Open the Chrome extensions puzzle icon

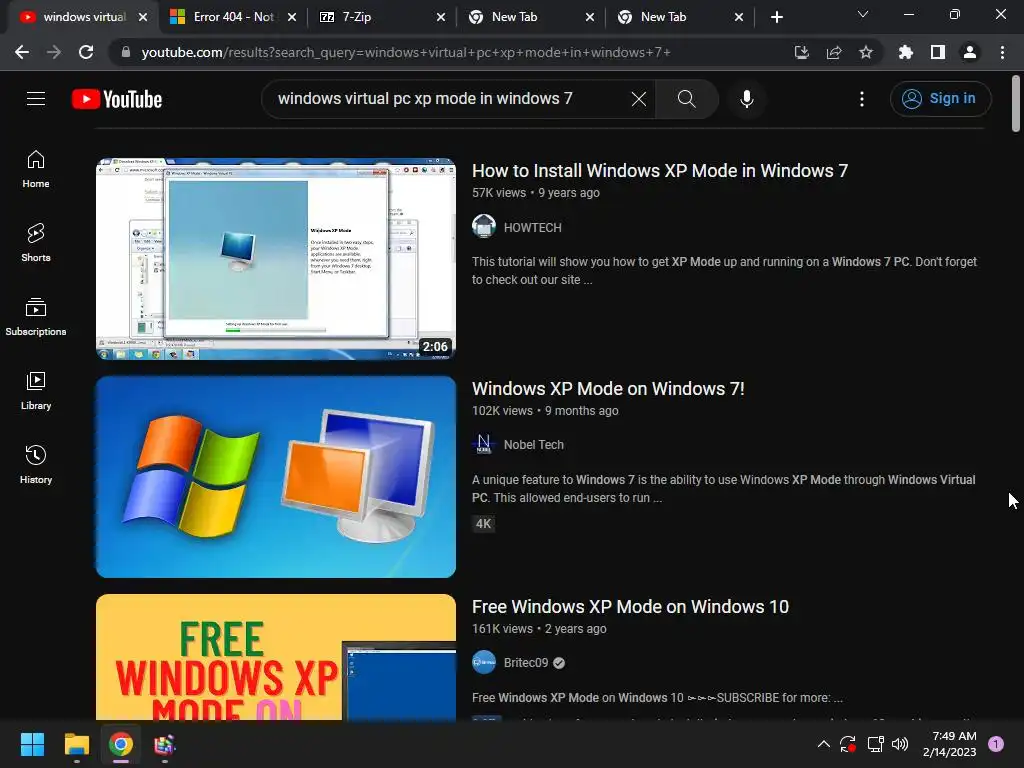click(x=905, y=52)
